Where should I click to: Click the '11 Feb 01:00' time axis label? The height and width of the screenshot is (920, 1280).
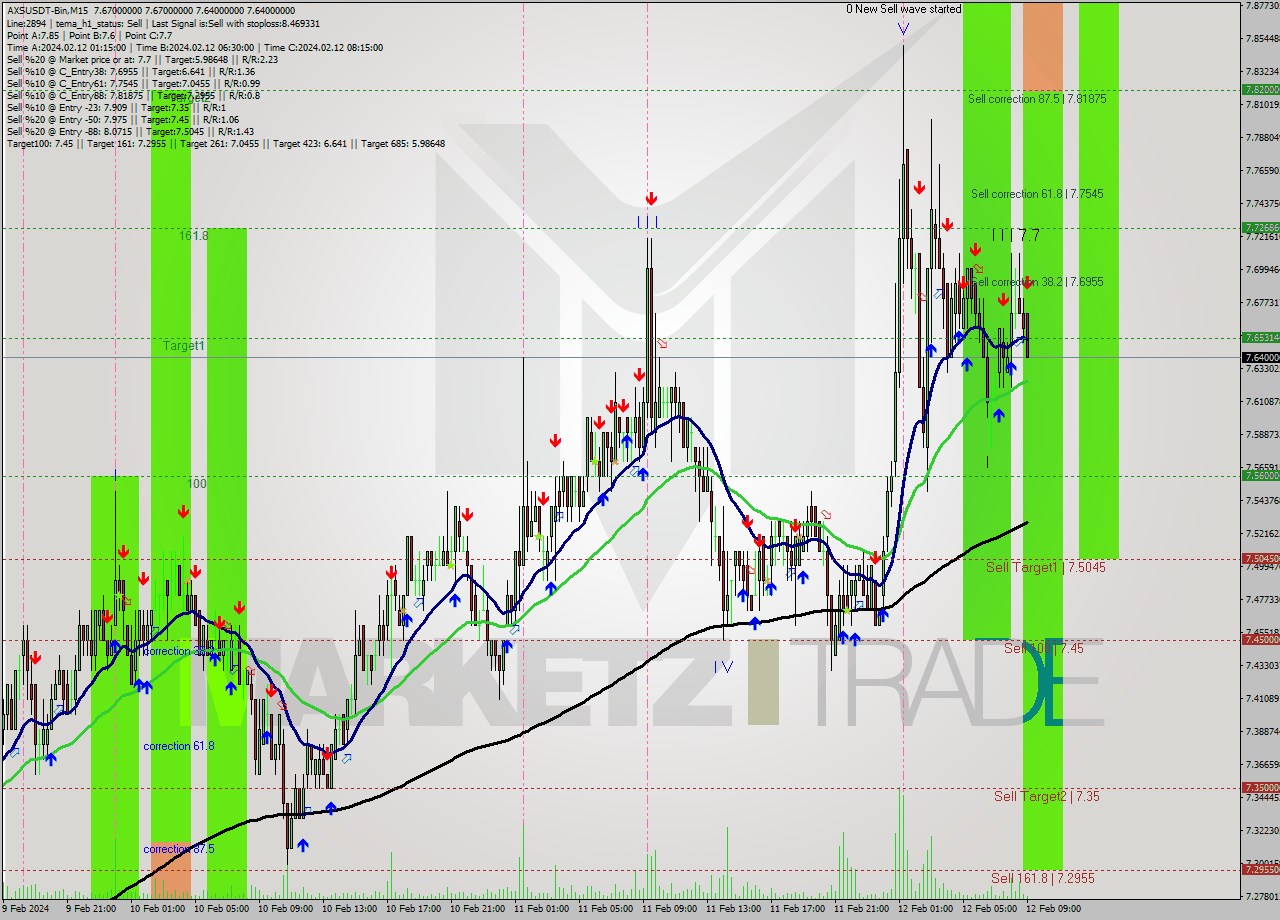(541, 909)
